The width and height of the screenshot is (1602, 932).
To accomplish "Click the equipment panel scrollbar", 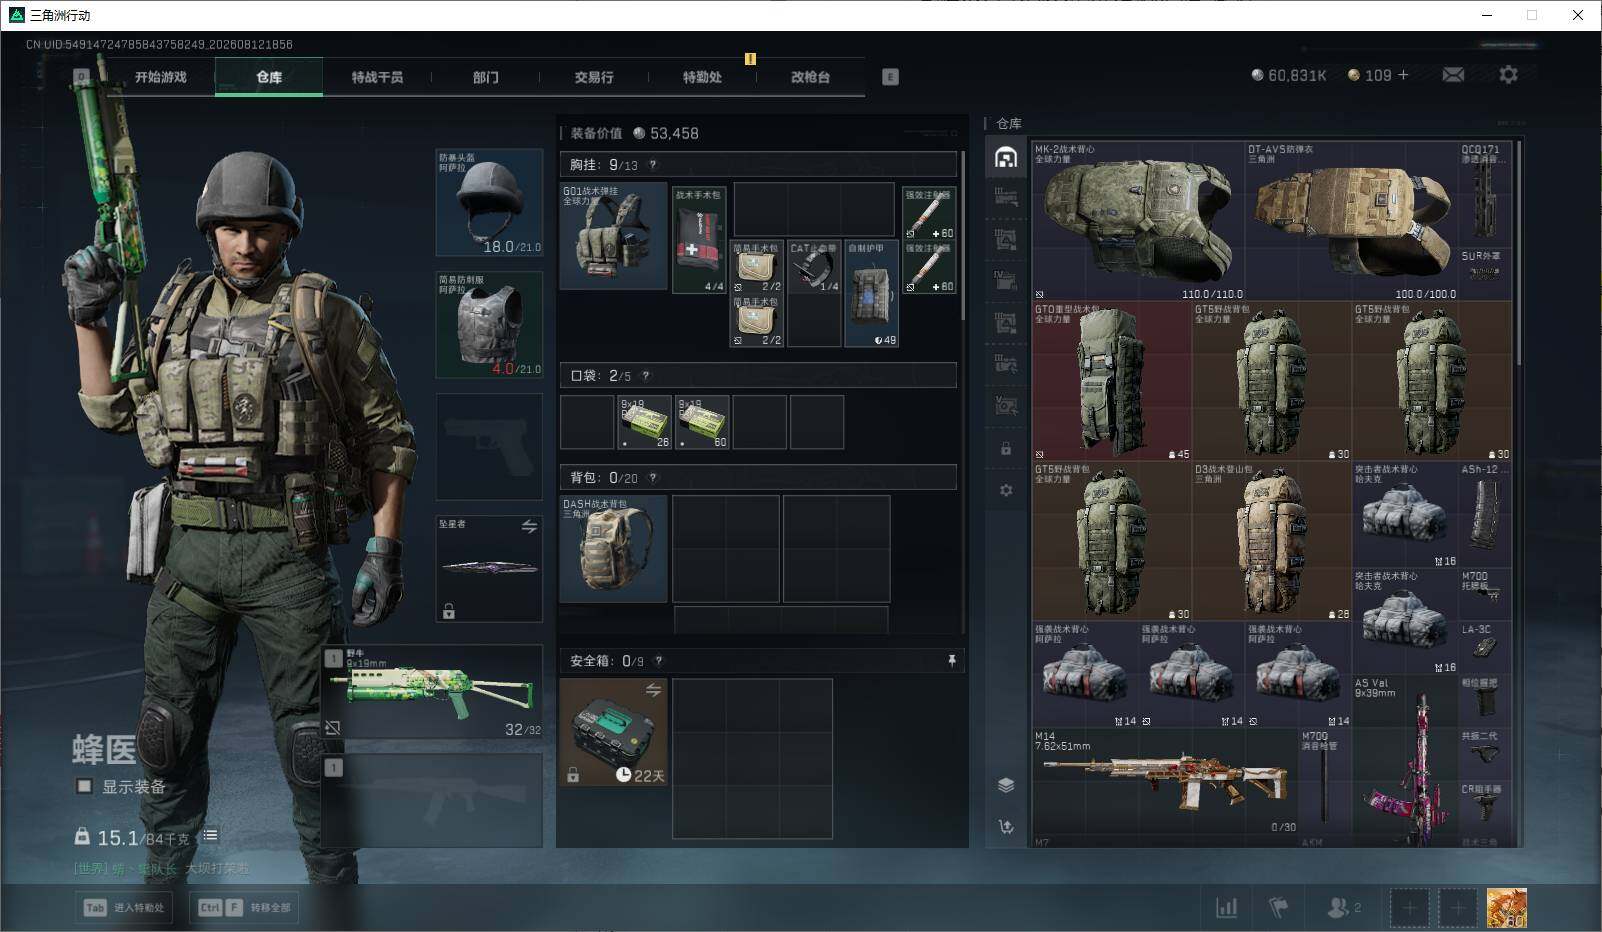I will click(963, 236).
